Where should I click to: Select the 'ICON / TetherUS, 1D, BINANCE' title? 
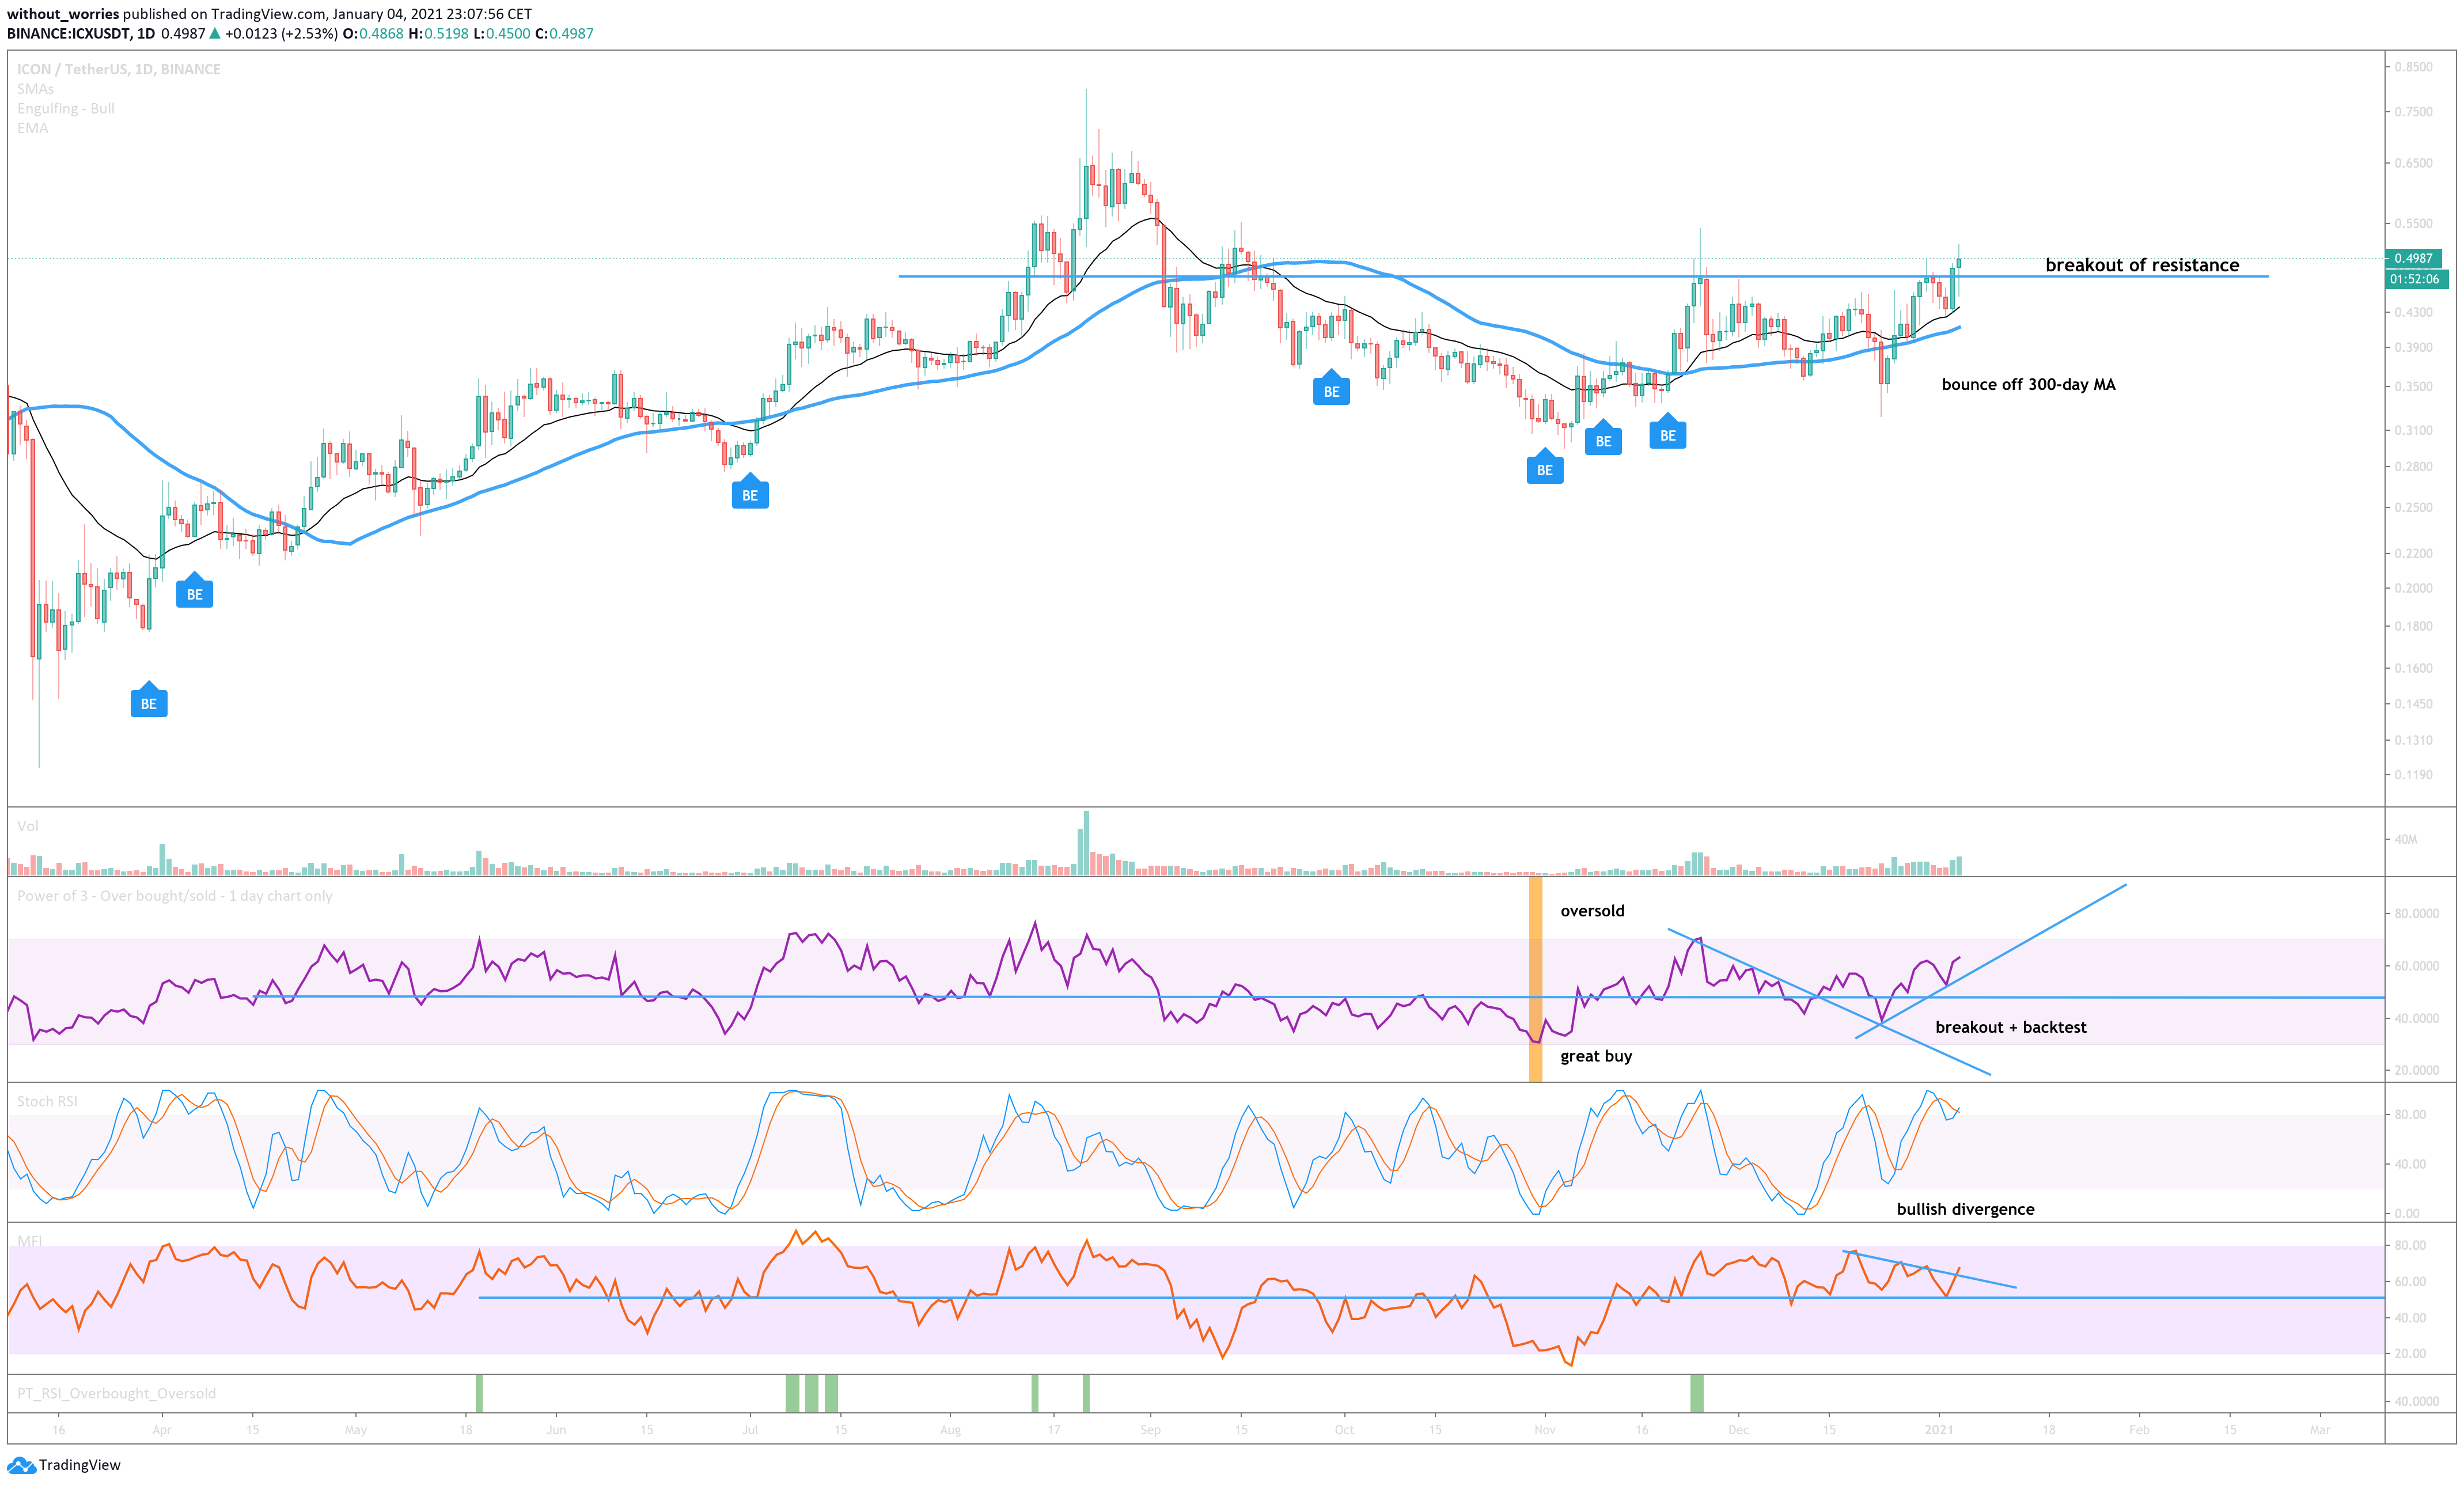click(119, 69)
